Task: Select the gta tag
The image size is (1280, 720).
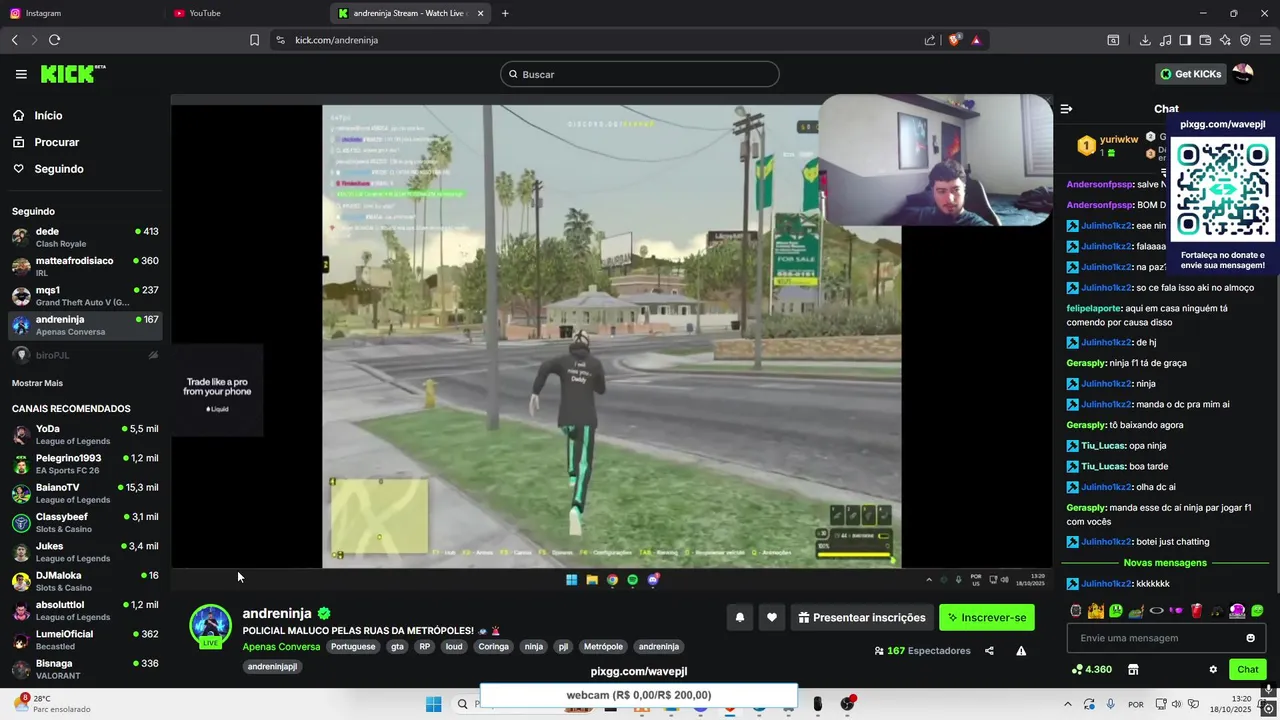Action: (397, 647)
